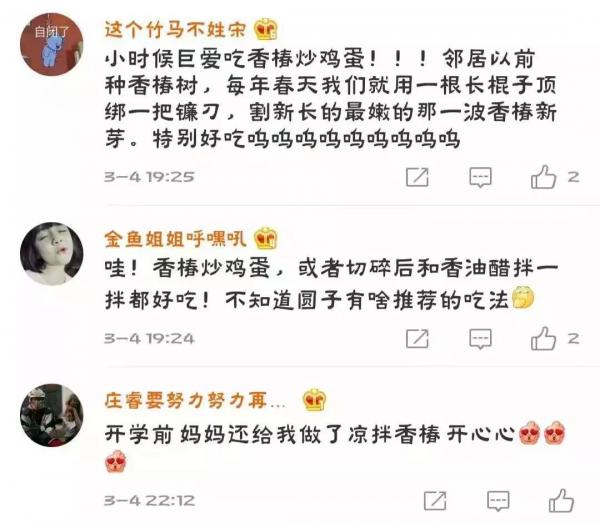
Task: Open 金鱼姐姐呼嘿吼 profile avatar
Action: pos(52,254)
